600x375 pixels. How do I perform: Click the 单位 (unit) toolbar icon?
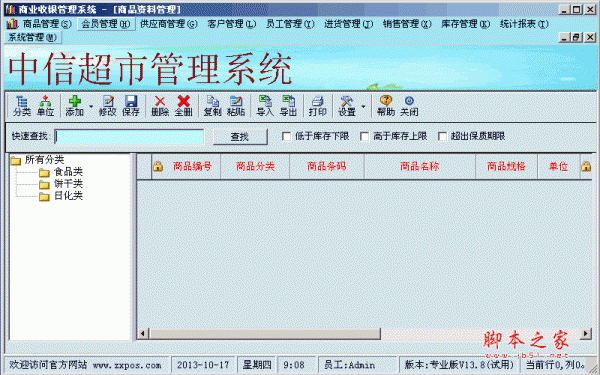point(45,106)
